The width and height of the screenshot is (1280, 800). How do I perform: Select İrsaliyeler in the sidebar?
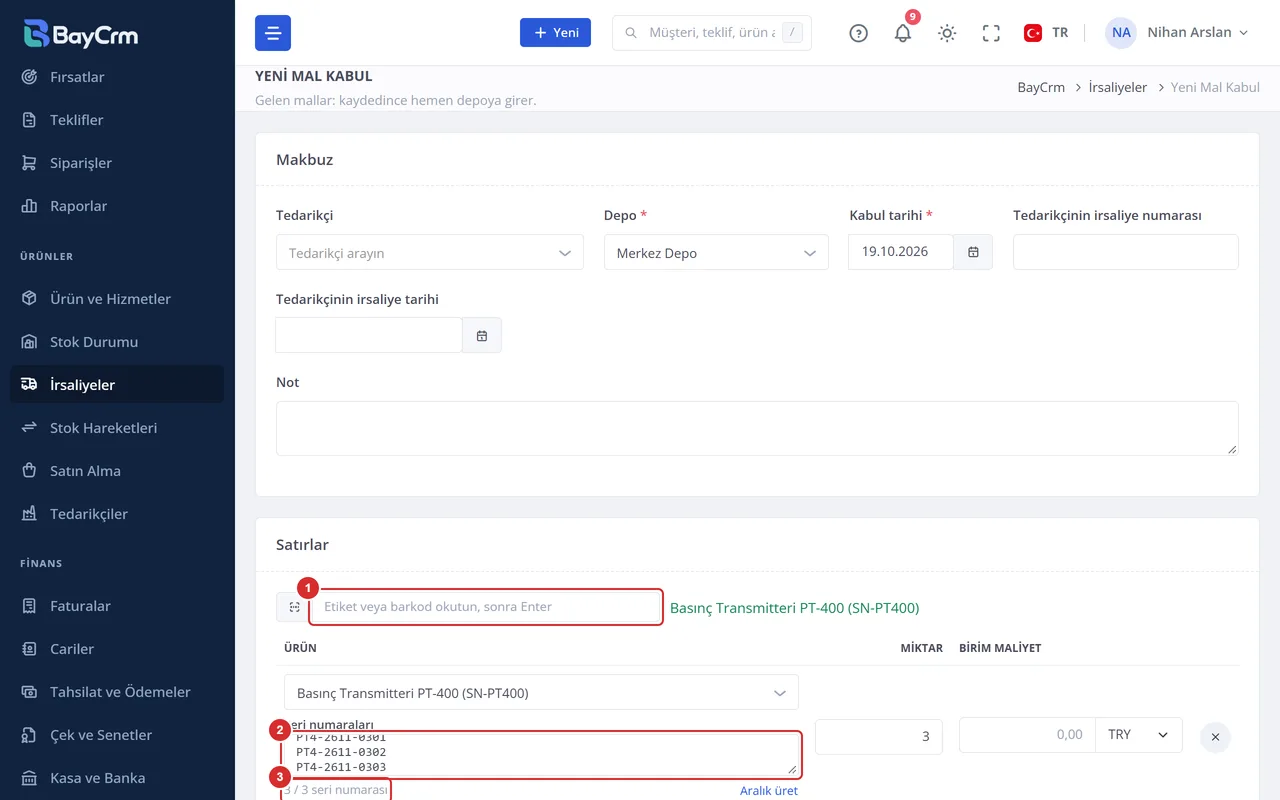tap(117, 385)
